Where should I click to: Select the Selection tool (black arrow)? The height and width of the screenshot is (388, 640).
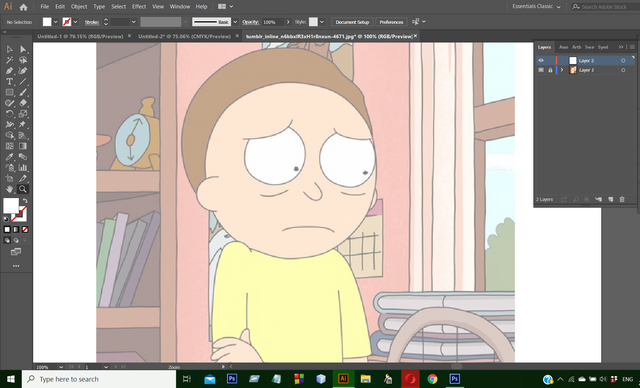pos(9,49)
